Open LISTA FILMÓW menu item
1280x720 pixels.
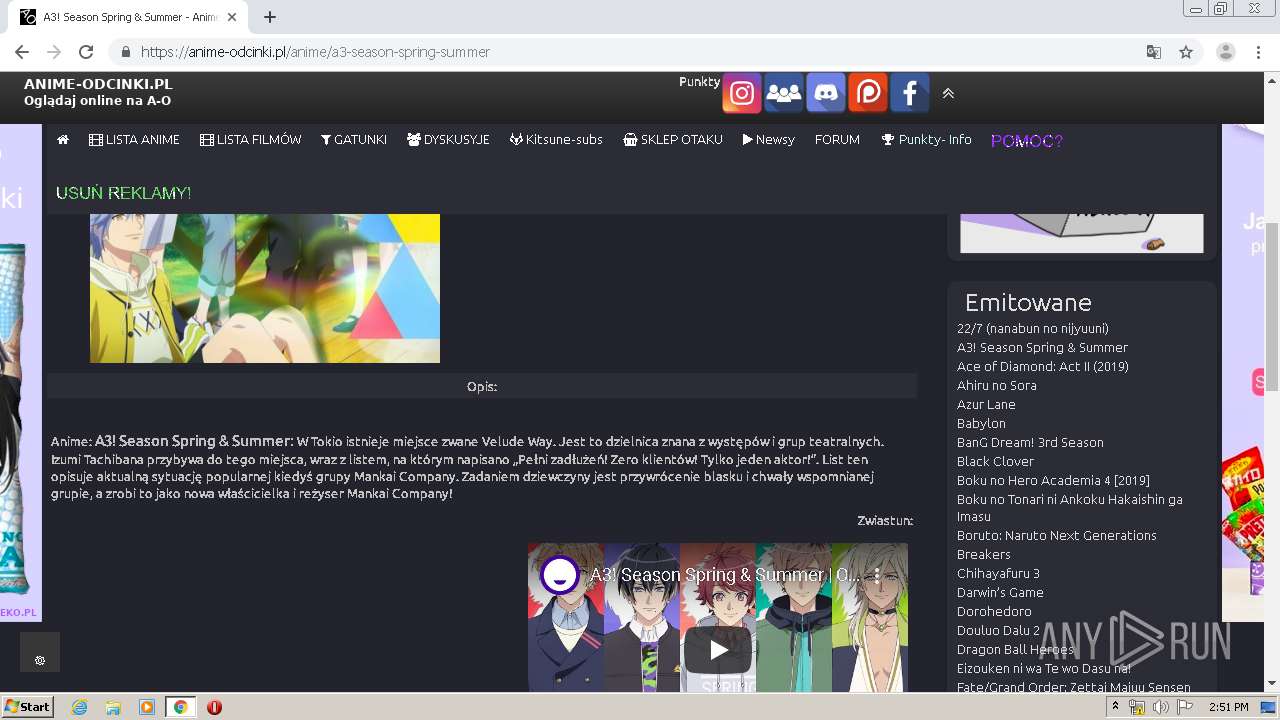(x=250, y=140)
